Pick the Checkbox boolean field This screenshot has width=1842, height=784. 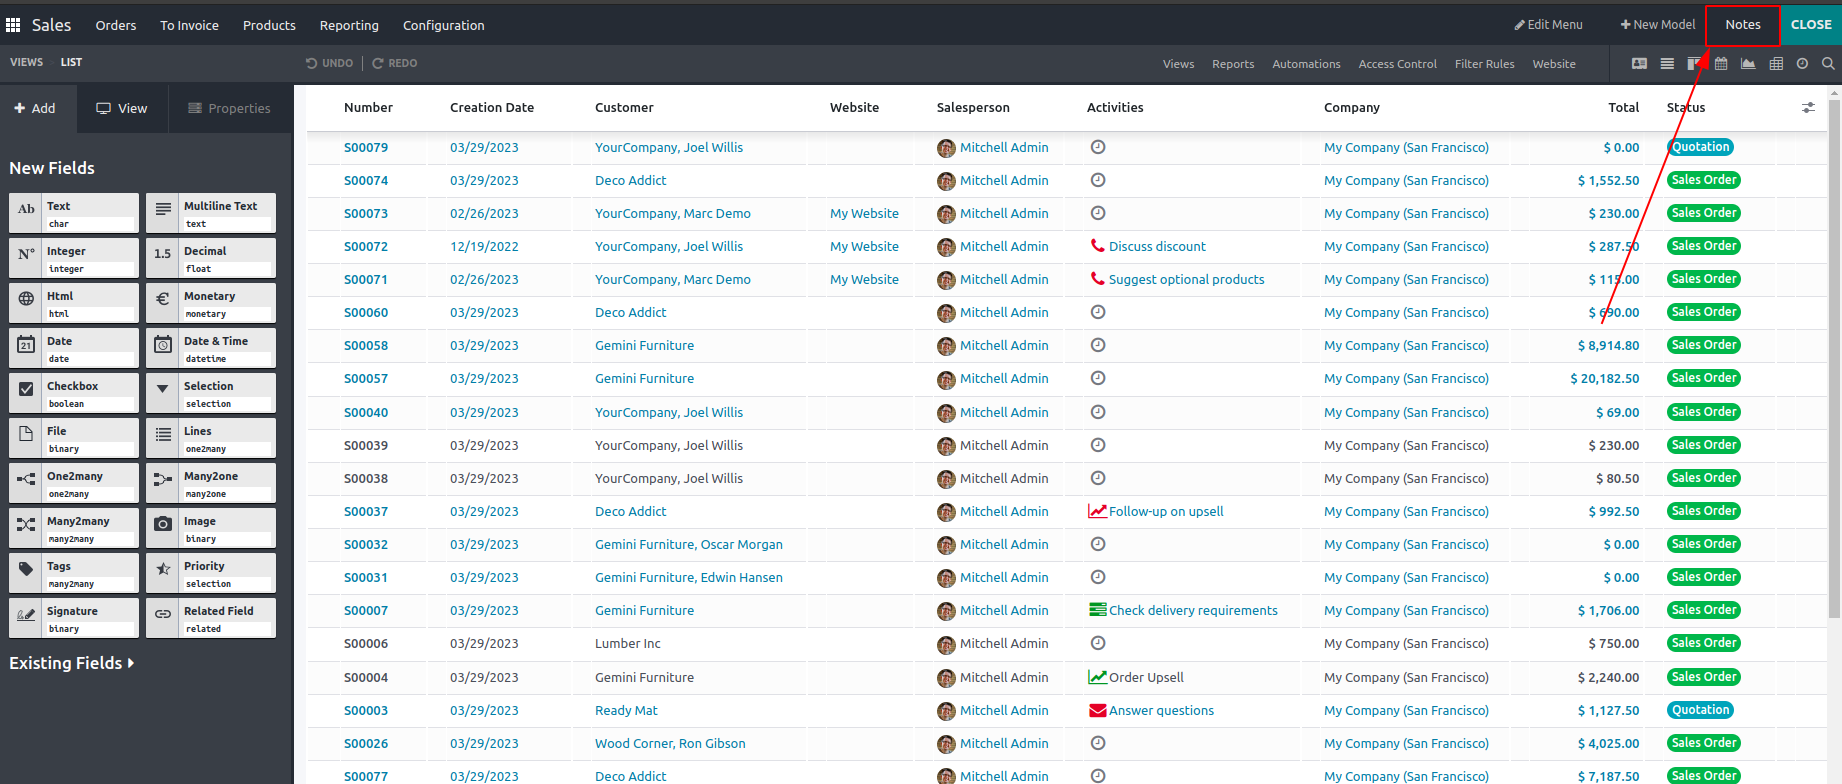74,393
